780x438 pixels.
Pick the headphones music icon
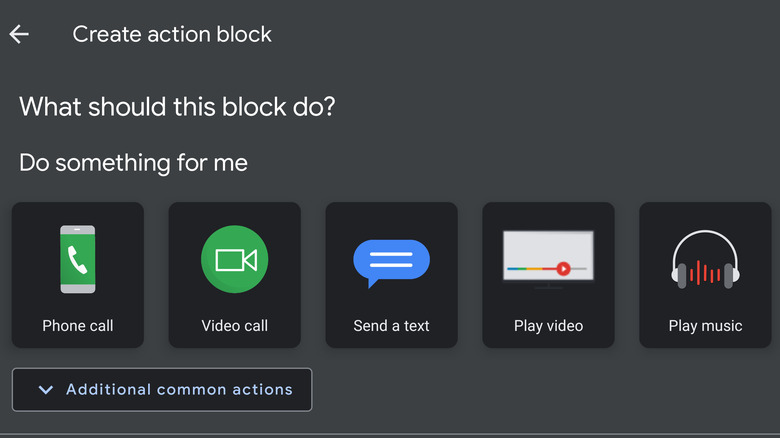705,260
